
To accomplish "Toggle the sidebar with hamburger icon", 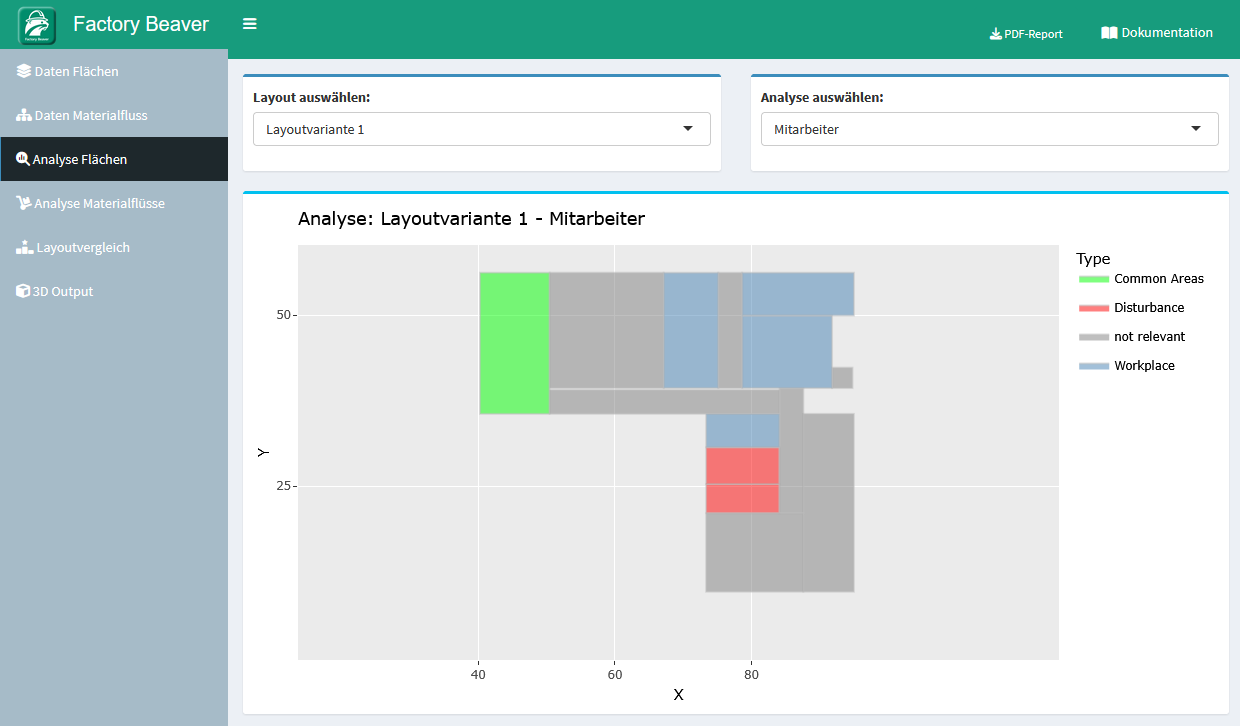I will (x=250, y=24).
